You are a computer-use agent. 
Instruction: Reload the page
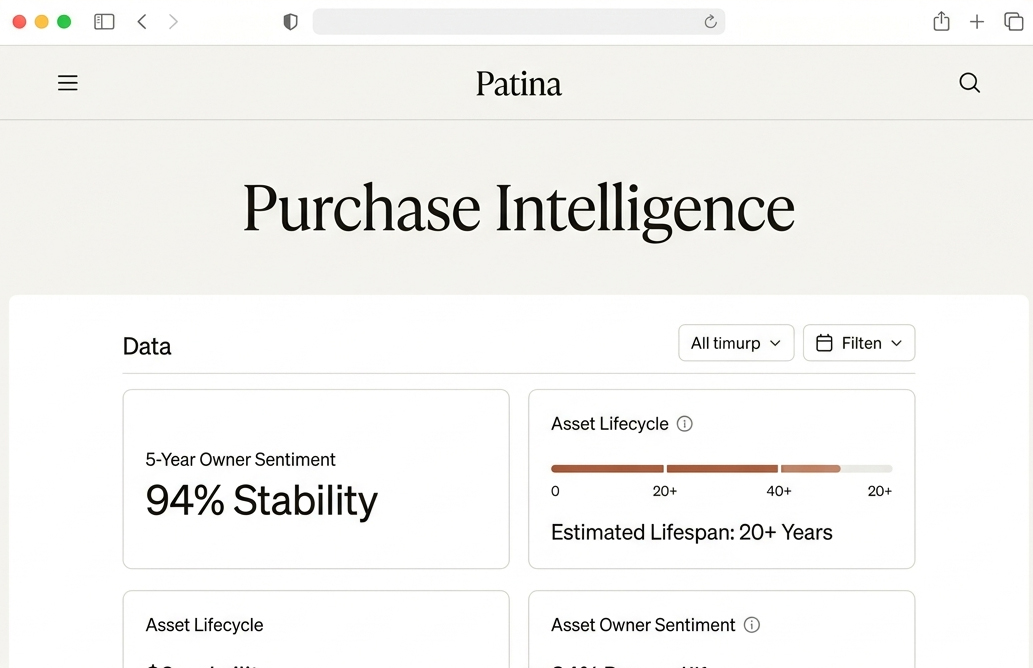710,22
